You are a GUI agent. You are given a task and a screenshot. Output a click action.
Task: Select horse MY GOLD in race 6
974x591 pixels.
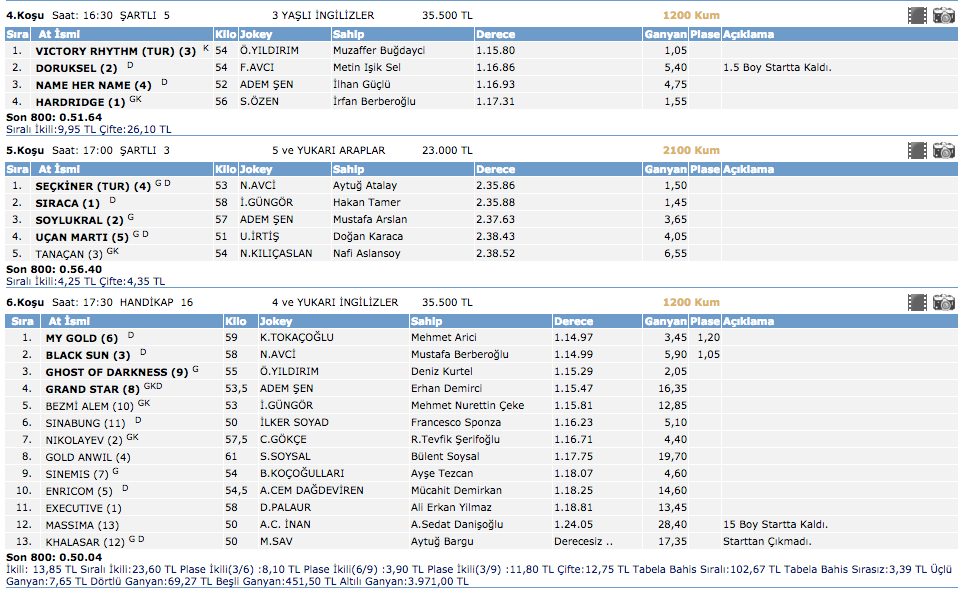click(x=82, y=338)
